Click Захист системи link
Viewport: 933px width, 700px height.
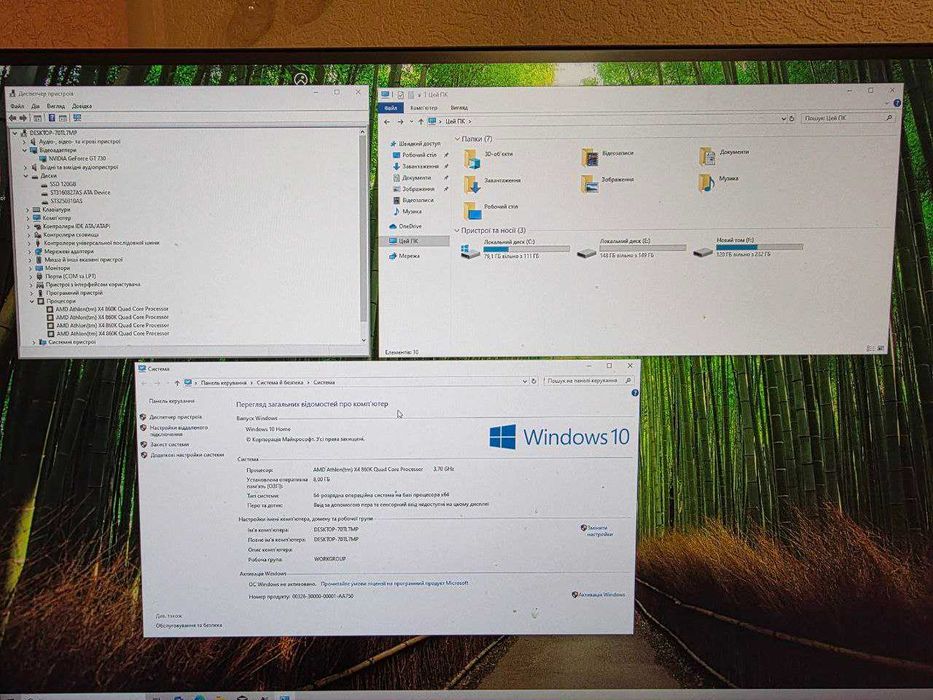(x=170, y=445)
